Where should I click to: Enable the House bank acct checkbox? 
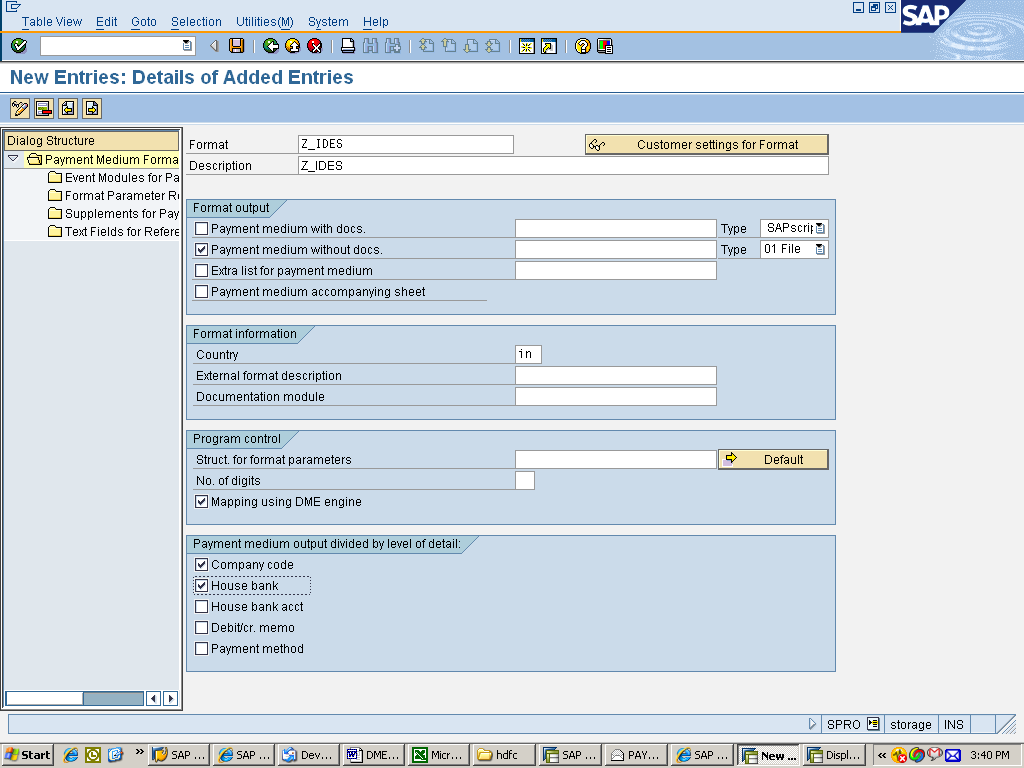[x=202, y=606]
